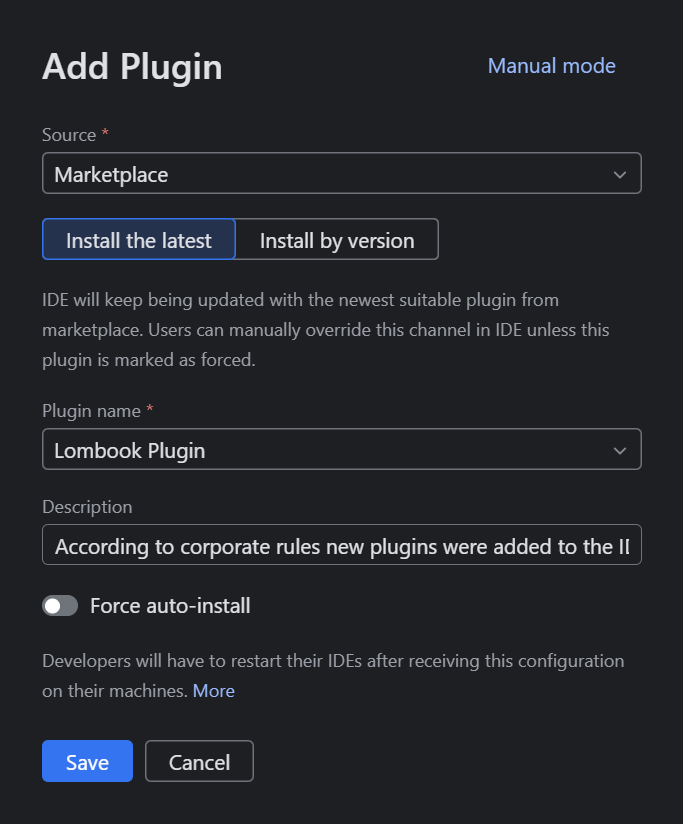This screenshot has height=824, width=683.
Task: Open Manual mode
Action: point(551,66)
